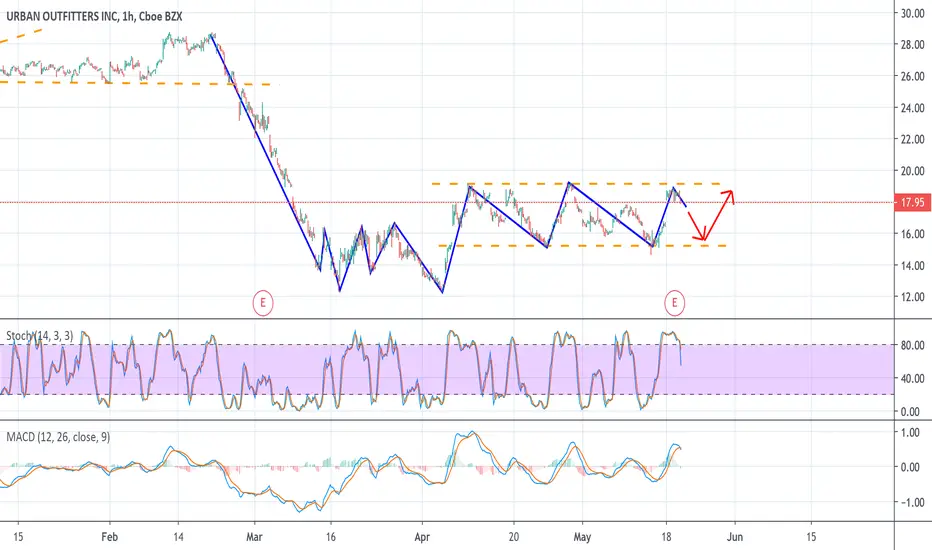
Task: Click the 14 date label after Feb
Action: pyautogui.click(x=178, y=537)
